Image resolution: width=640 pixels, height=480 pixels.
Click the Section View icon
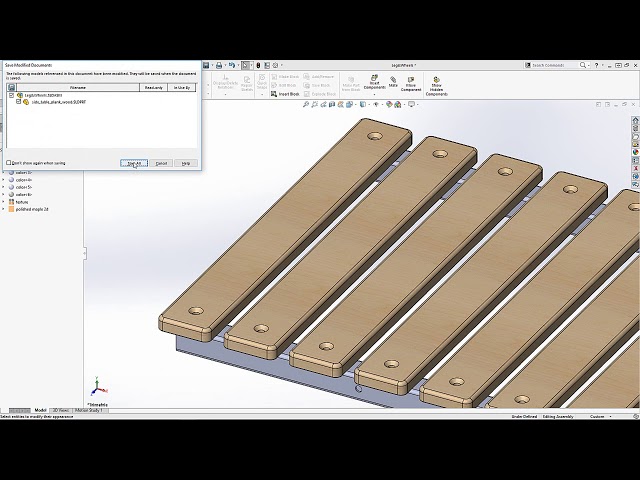332,104
